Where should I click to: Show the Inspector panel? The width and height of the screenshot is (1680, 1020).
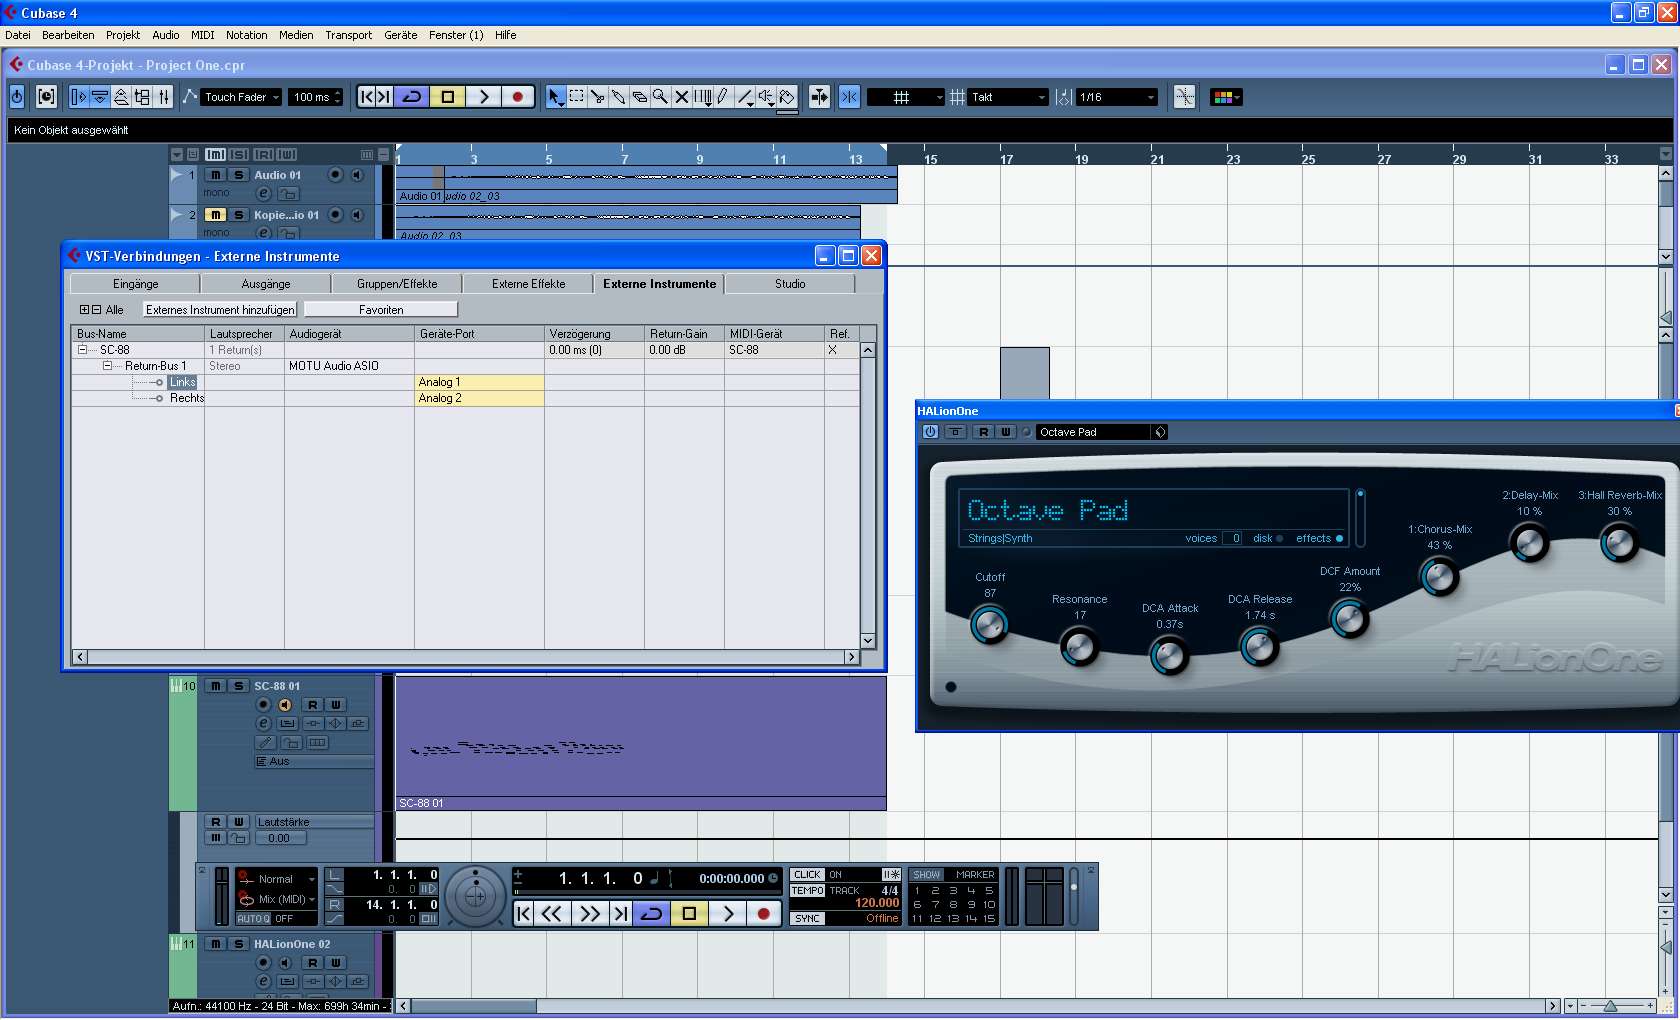click(x=79, y=97)
